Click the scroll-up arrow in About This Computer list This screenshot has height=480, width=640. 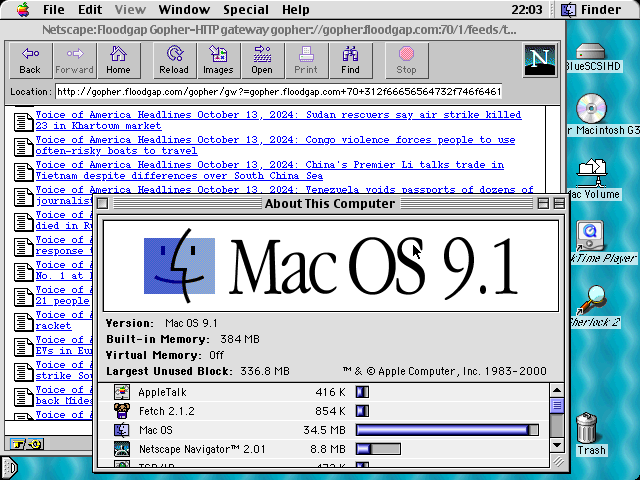coord(557,390)
